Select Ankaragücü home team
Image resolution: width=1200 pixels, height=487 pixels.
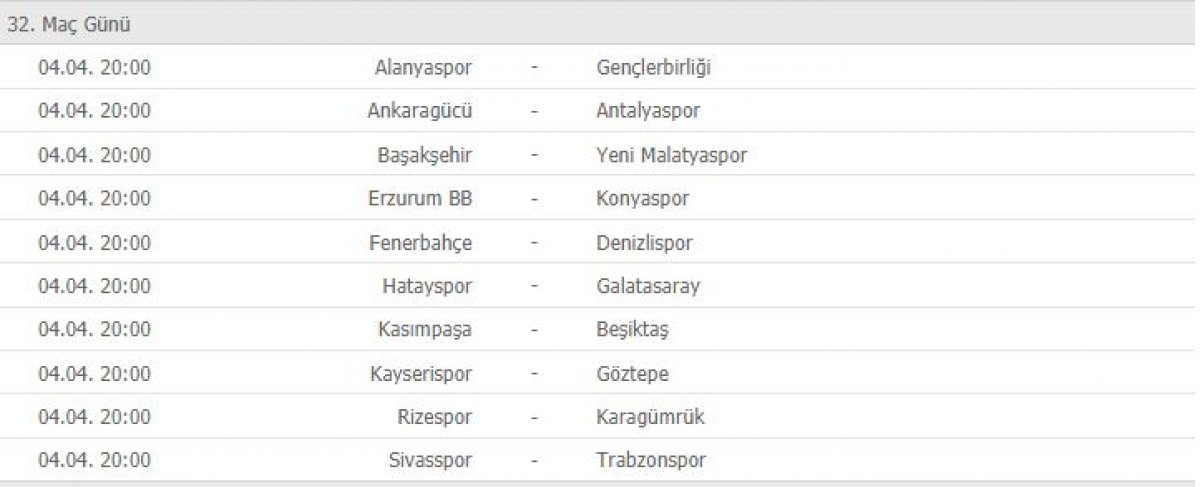click(x=420, y=111)
